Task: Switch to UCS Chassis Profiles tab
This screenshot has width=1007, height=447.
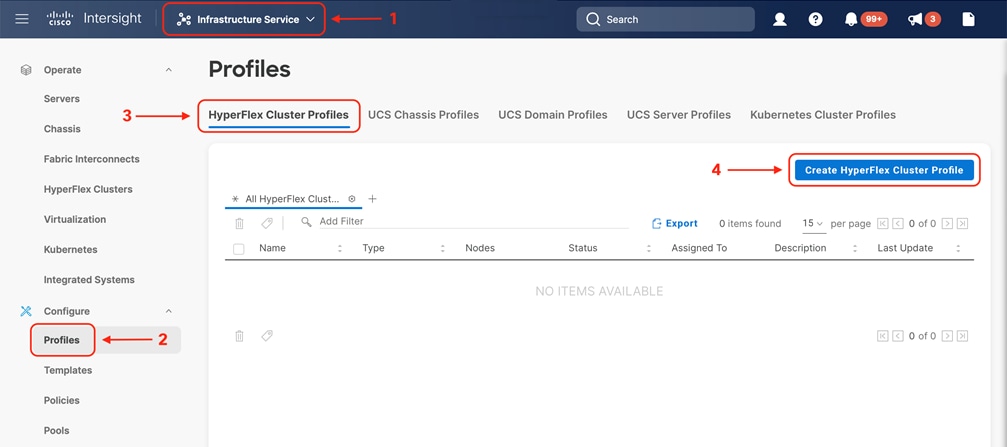Action: [423, 115]
